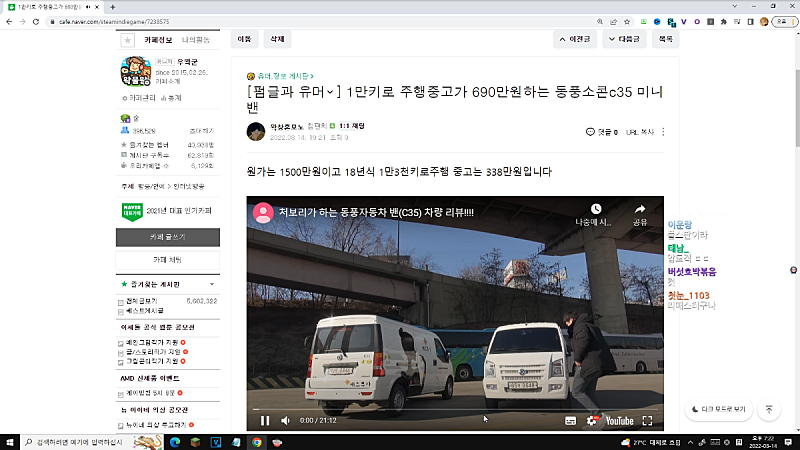
Task: Enter fullscreen mode in video player
Action: click(x=647, y=420)
